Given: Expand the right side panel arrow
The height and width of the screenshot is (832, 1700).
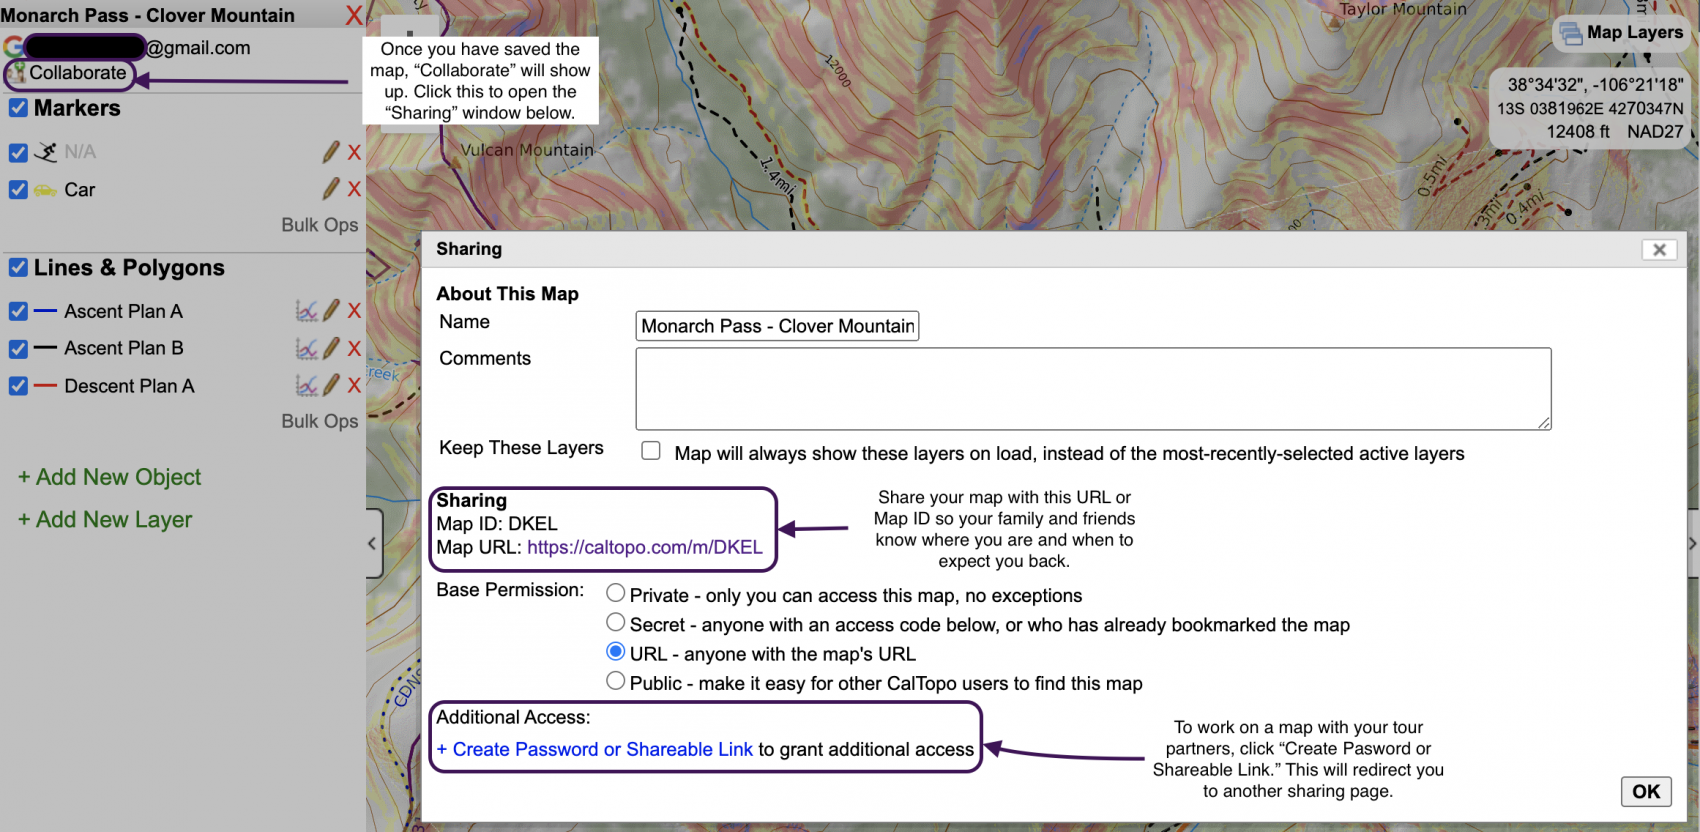Looking at the screenshot, I should click(1692, 543).
